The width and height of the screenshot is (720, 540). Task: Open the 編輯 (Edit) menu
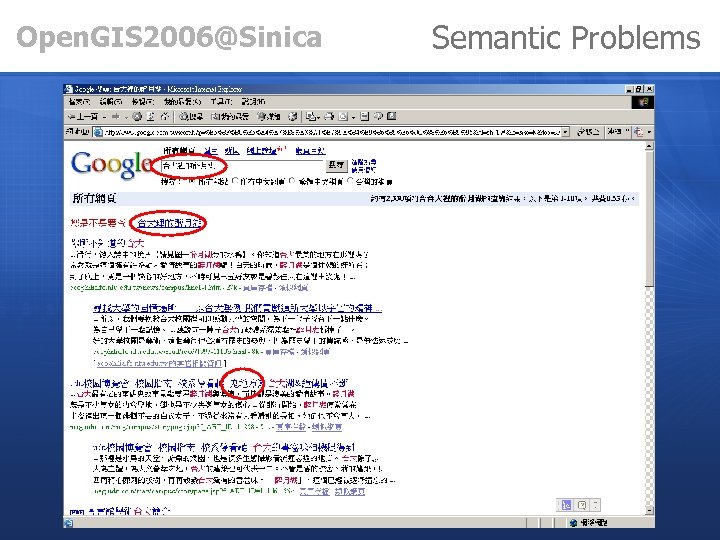click(x=110, y=101)
